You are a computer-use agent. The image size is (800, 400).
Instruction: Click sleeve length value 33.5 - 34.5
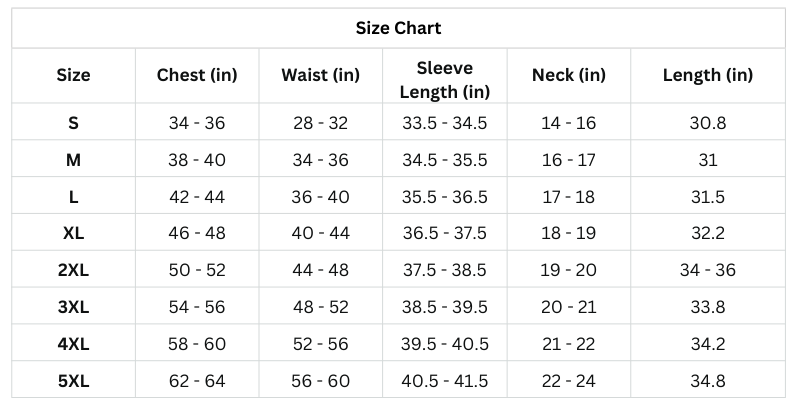[x=444, y=124]
